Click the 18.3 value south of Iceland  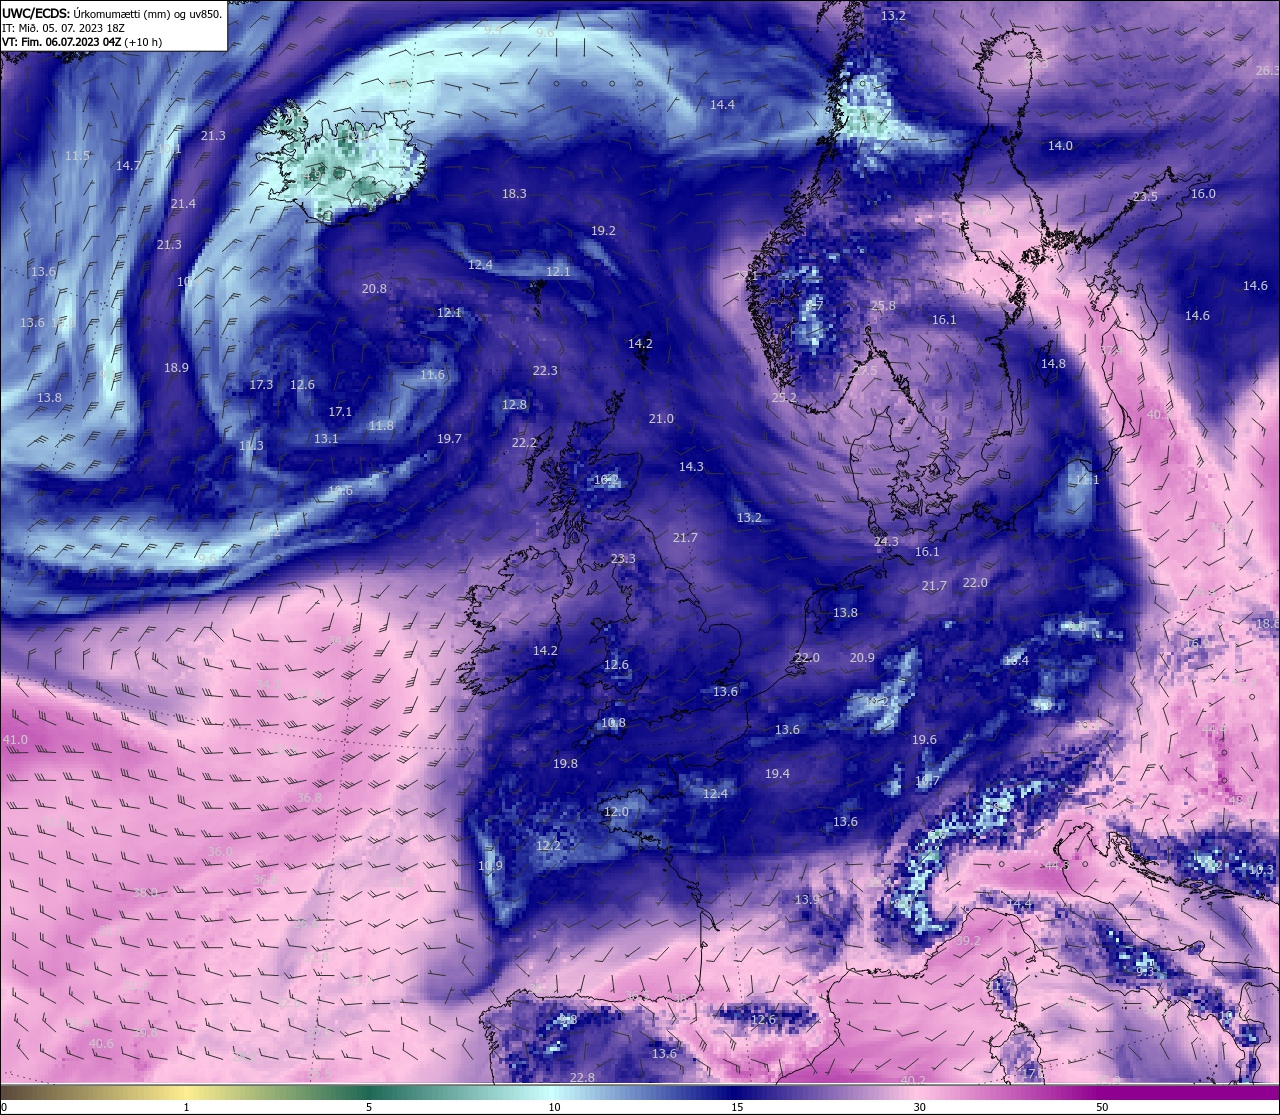(514, 194)
